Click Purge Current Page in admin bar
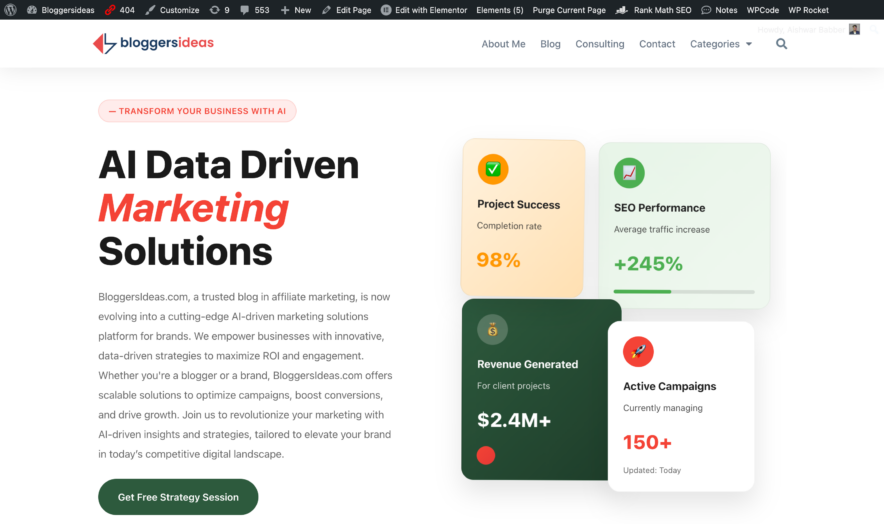The height and width of the screenshot is (524, 884). point(569,10)
